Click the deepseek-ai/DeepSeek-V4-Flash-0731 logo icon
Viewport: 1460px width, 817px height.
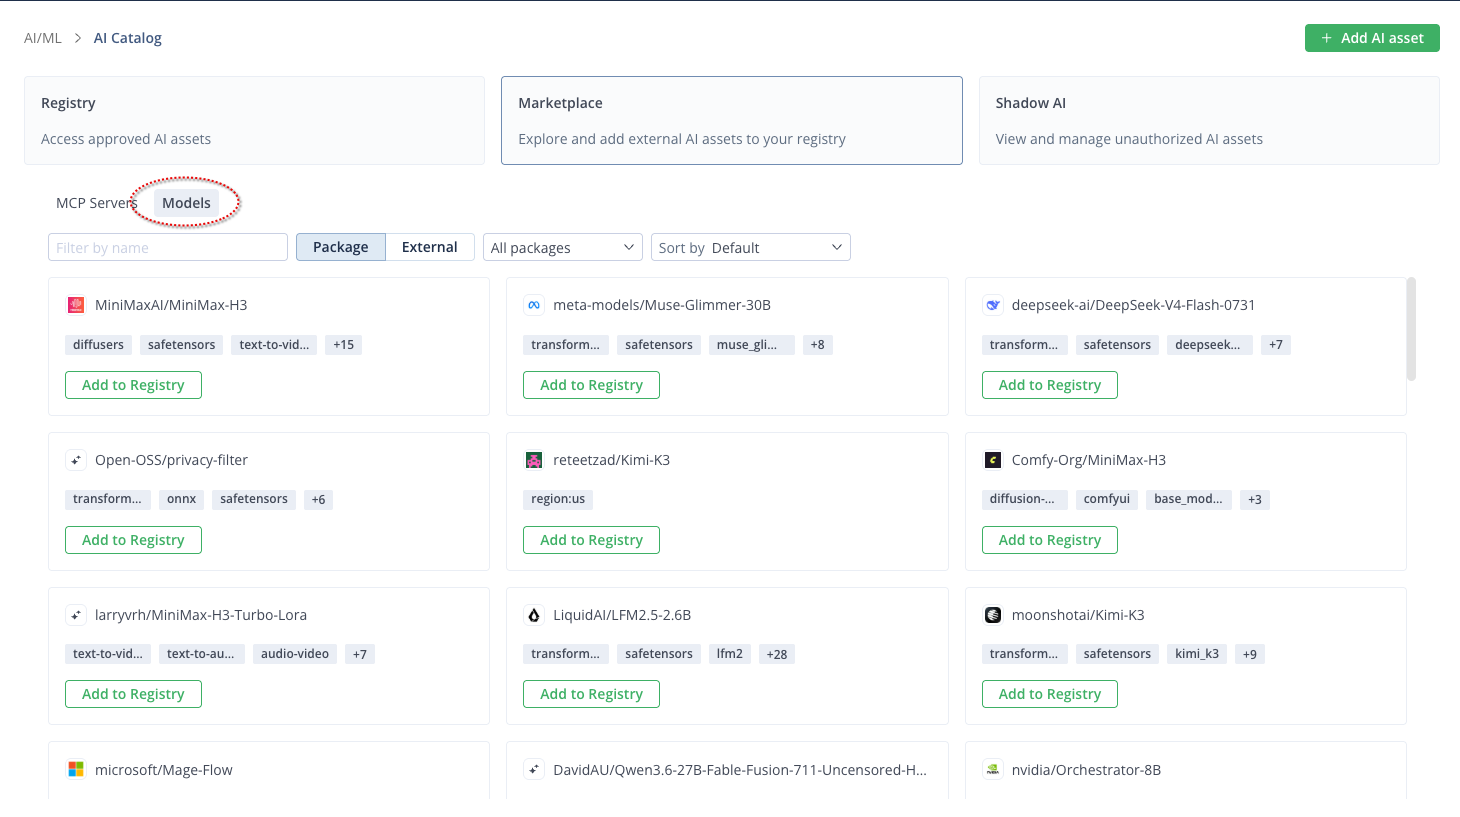click(993, 305)
